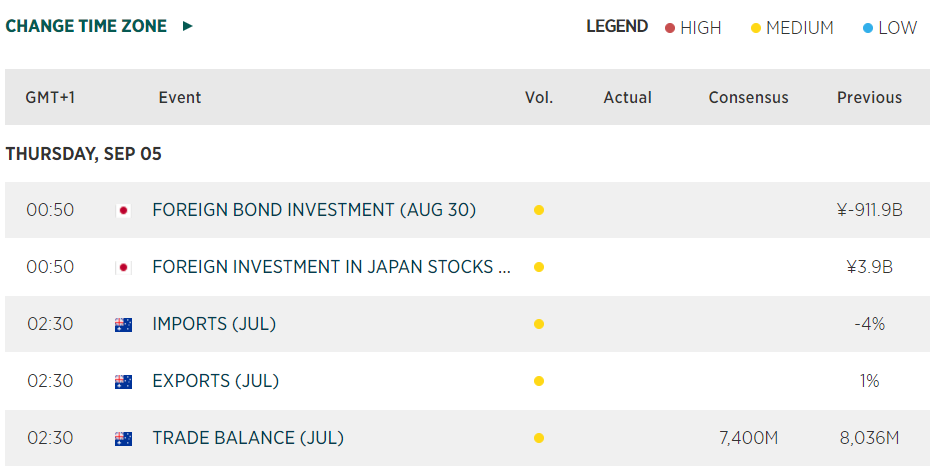The width and height of the screenshot is (933, 470).
Task: Click yellow volatility dot for Trade Balance row
Action: click(x=539, y=438)
